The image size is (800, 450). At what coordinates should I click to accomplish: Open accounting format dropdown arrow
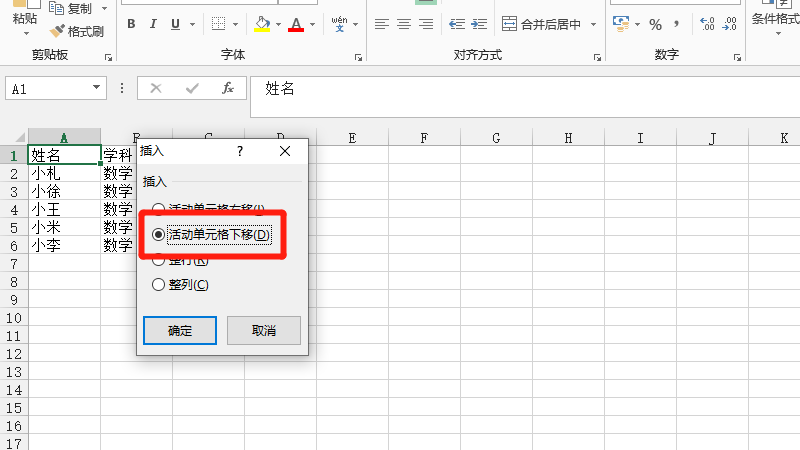(638, 24)
